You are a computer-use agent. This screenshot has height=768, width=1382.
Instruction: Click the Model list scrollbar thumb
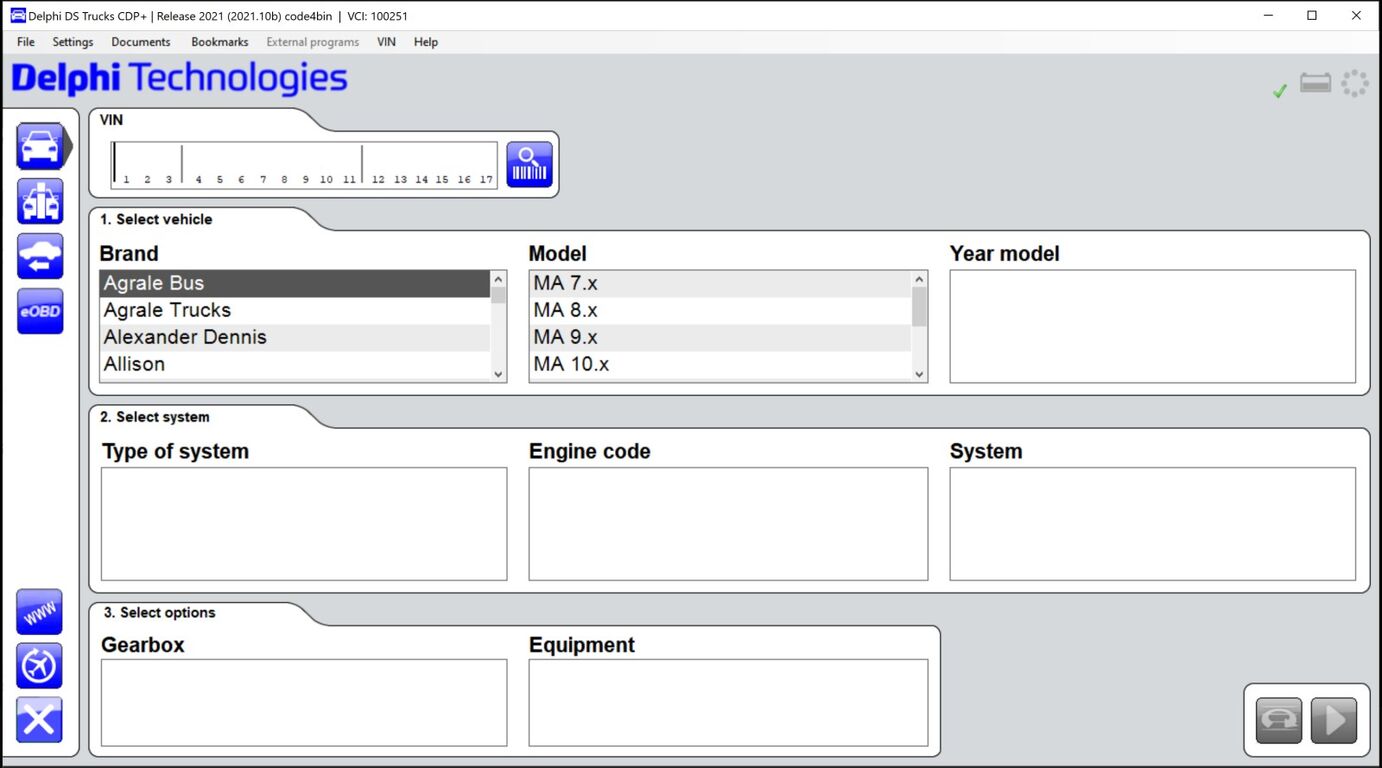(920, 307)
